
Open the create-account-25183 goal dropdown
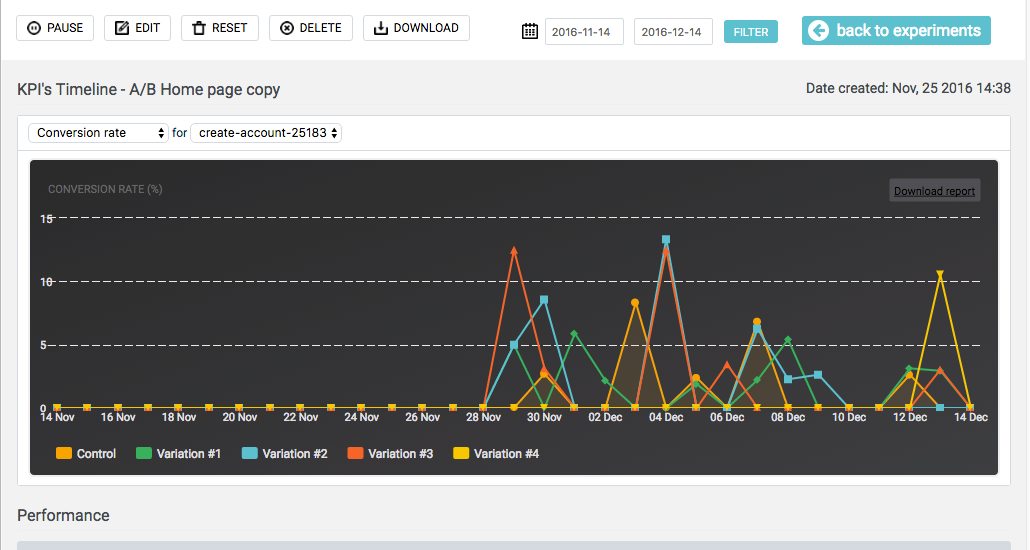(266, 133)
